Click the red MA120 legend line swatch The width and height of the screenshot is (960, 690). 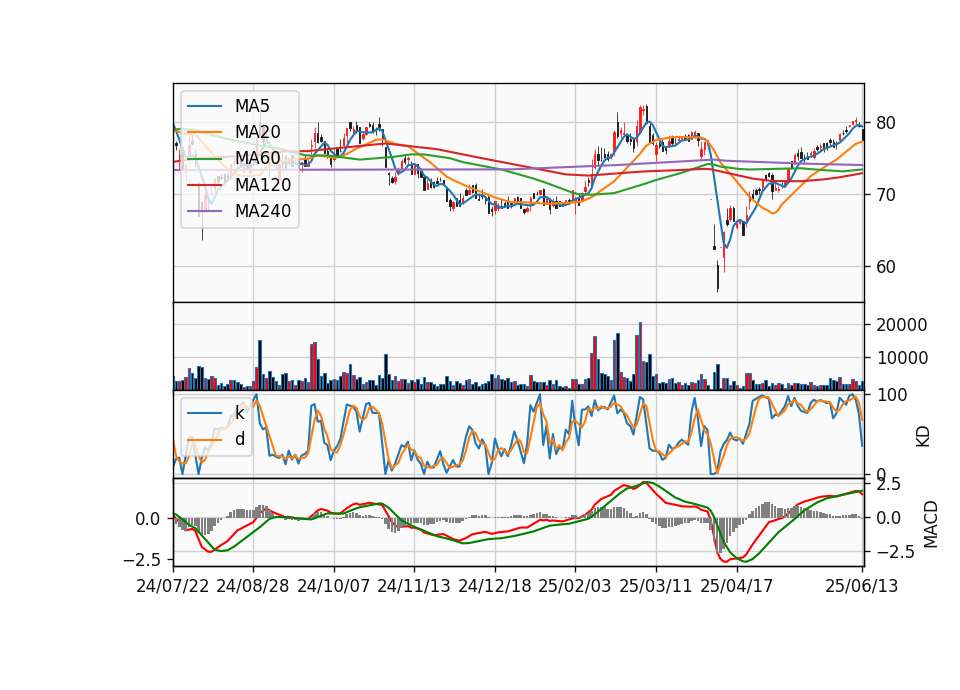204,186
